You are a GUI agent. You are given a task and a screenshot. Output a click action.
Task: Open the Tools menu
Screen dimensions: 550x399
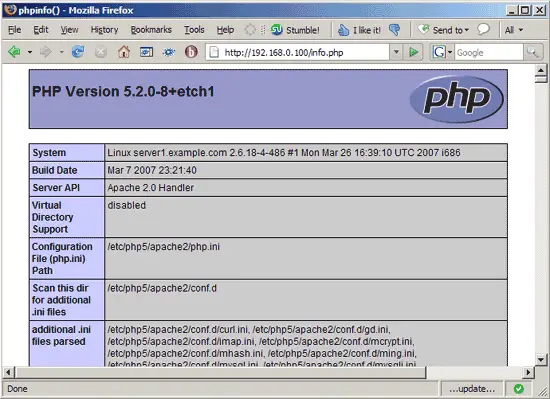194,30
